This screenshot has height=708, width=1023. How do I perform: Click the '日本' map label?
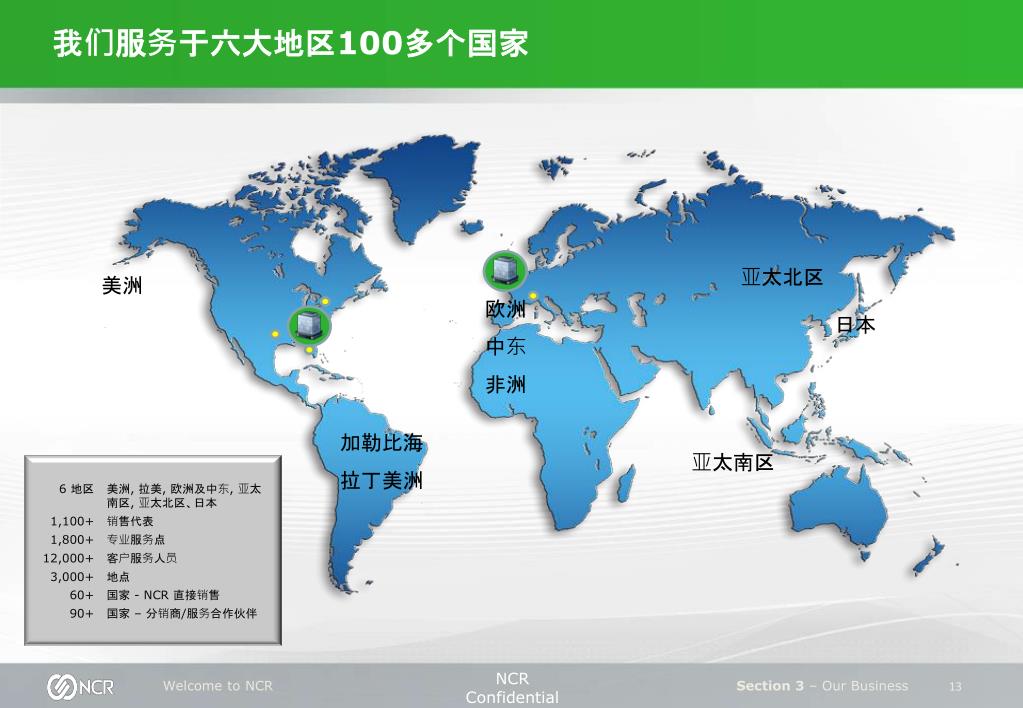point(855,324)
